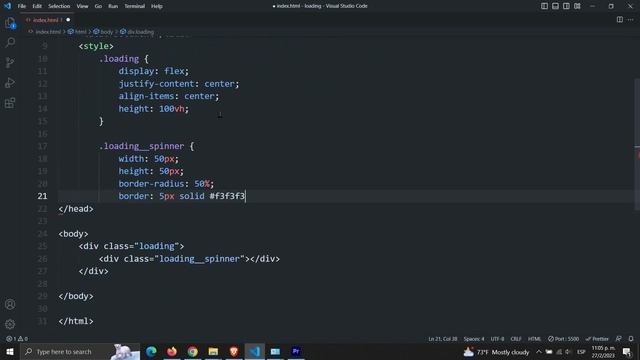Click the .loading__spinner selector line

pyautogui.click(x=147, y=146)
